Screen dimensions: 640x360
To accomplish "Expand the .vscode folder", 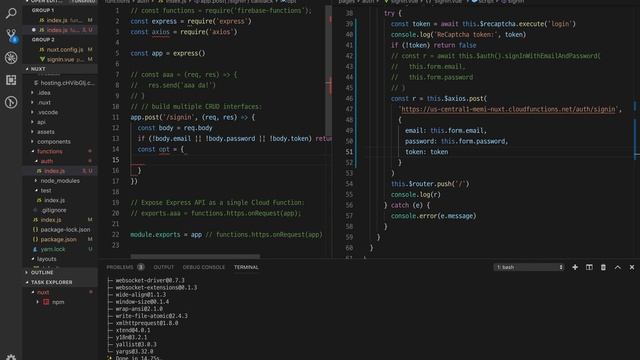I will click(x=47, y=112).
